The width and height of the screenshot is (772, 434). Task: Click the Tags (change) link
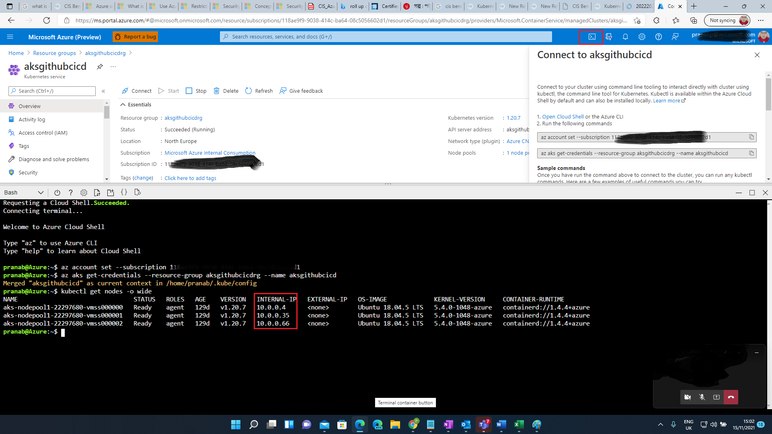tap(143, 178)
